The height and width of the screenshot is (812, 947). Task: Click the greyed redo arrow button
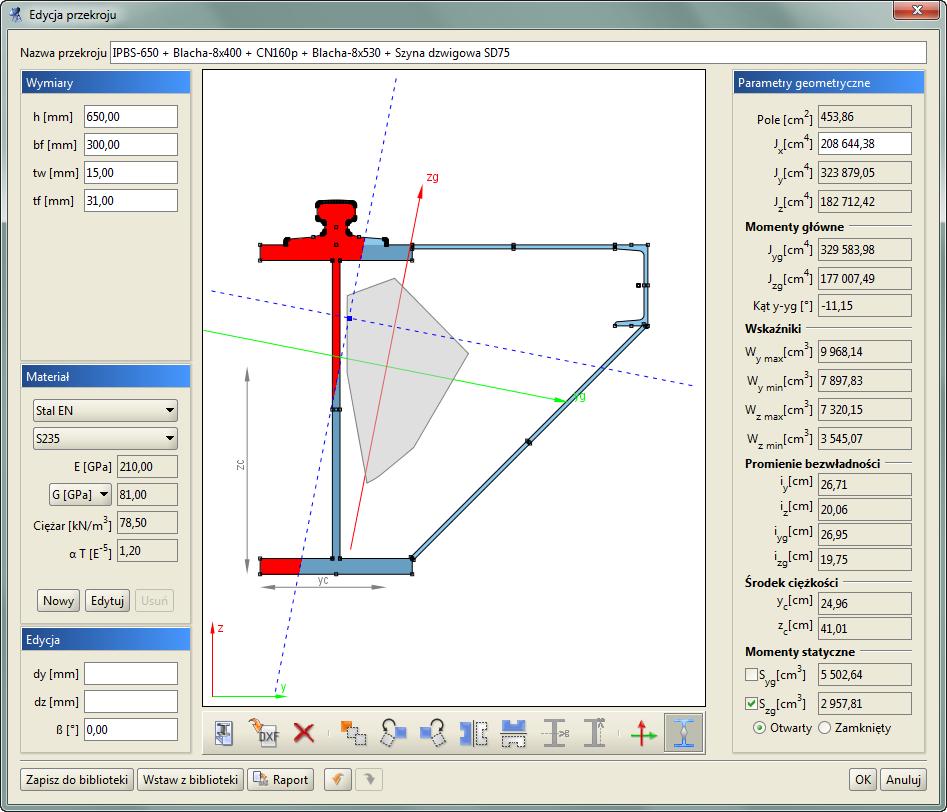[368, 779]
